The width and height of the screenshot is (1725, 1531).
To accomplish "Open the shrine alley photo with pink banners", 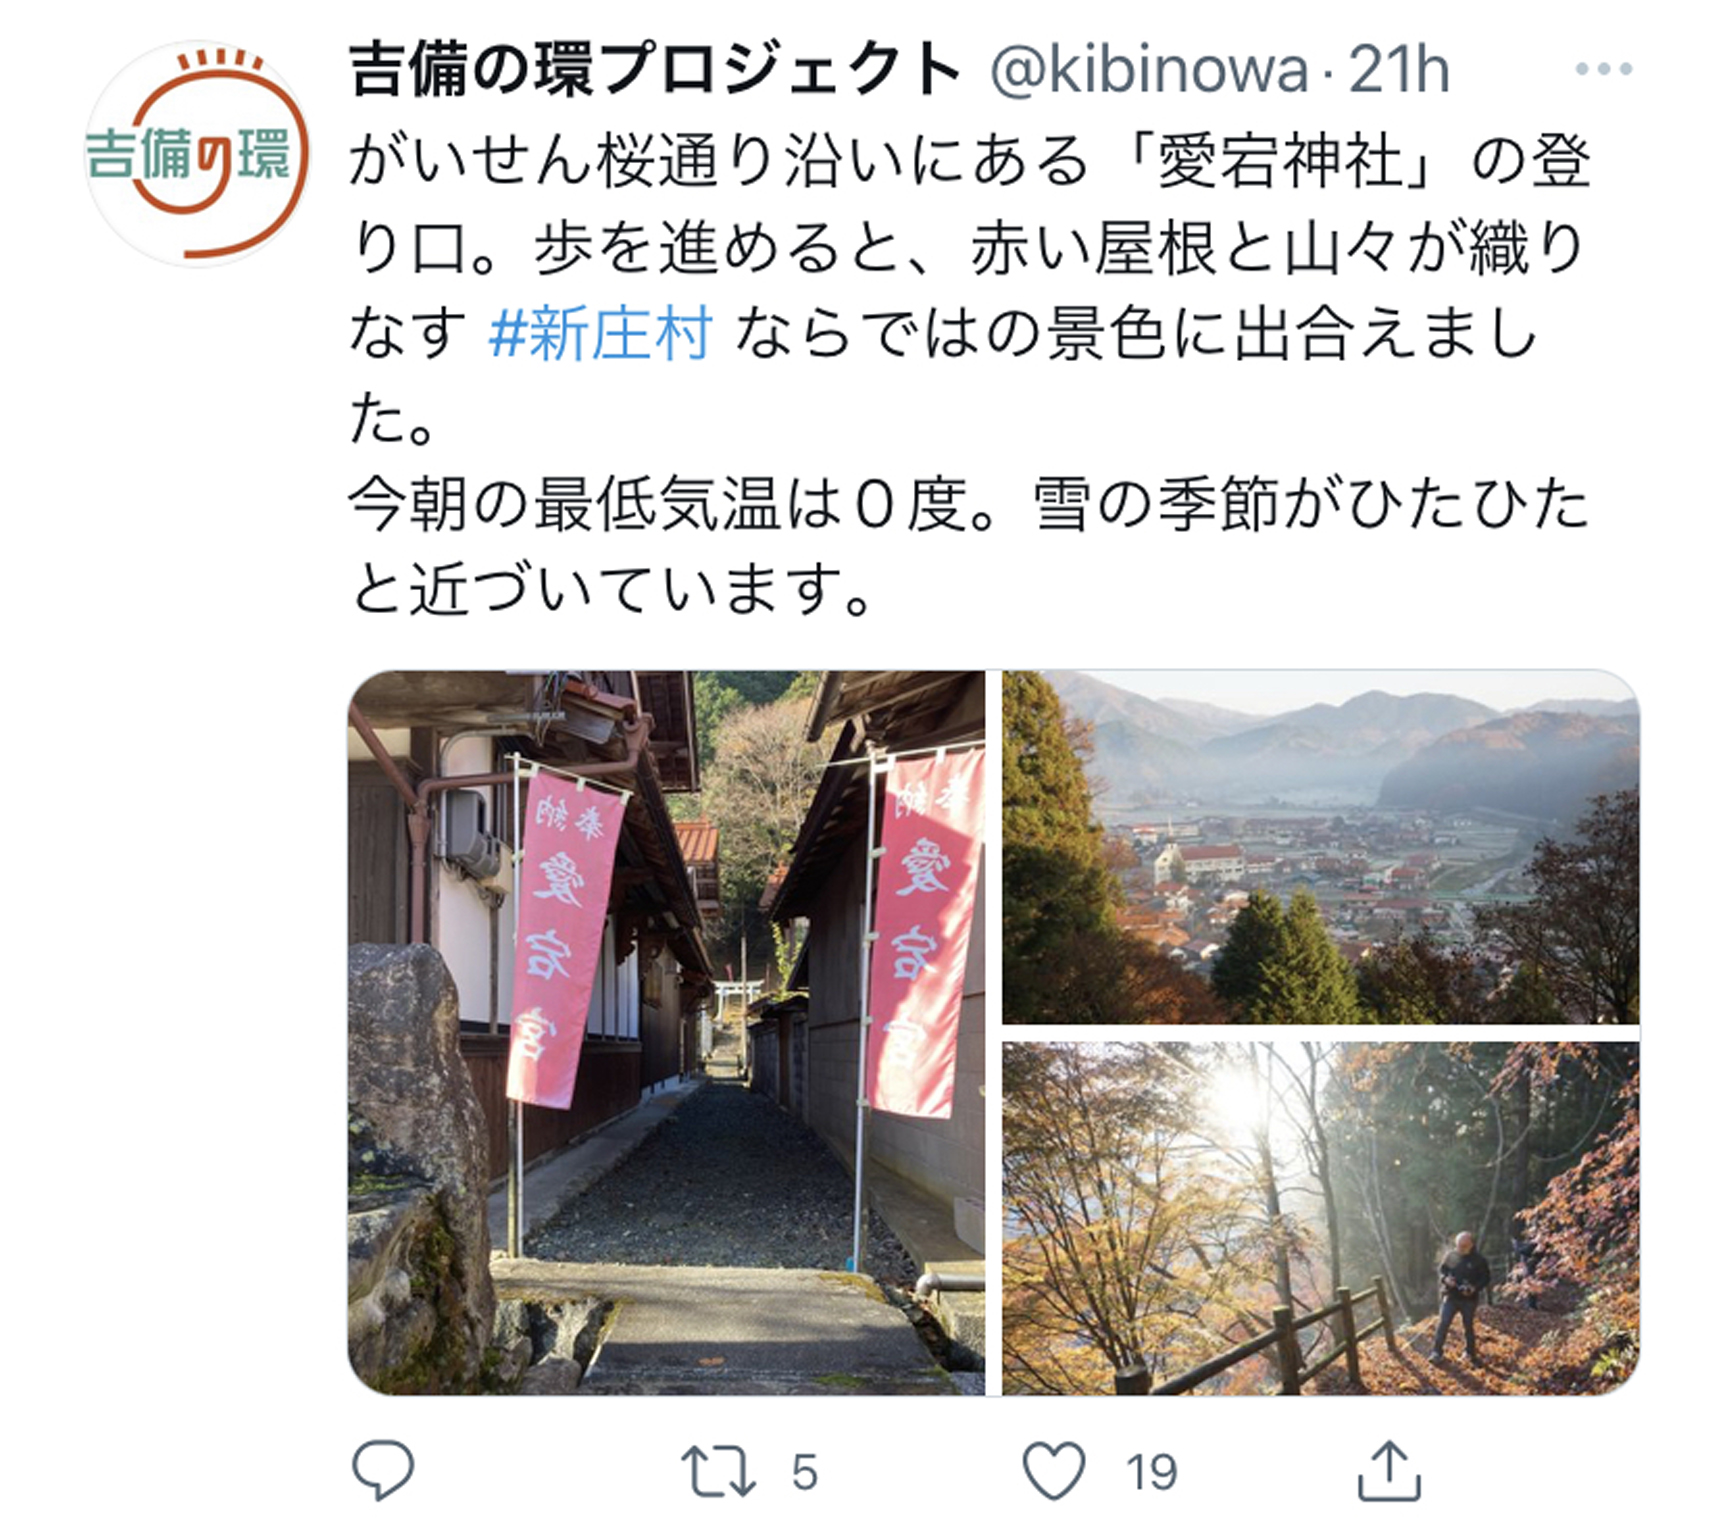I will (x=666, y=1032).
